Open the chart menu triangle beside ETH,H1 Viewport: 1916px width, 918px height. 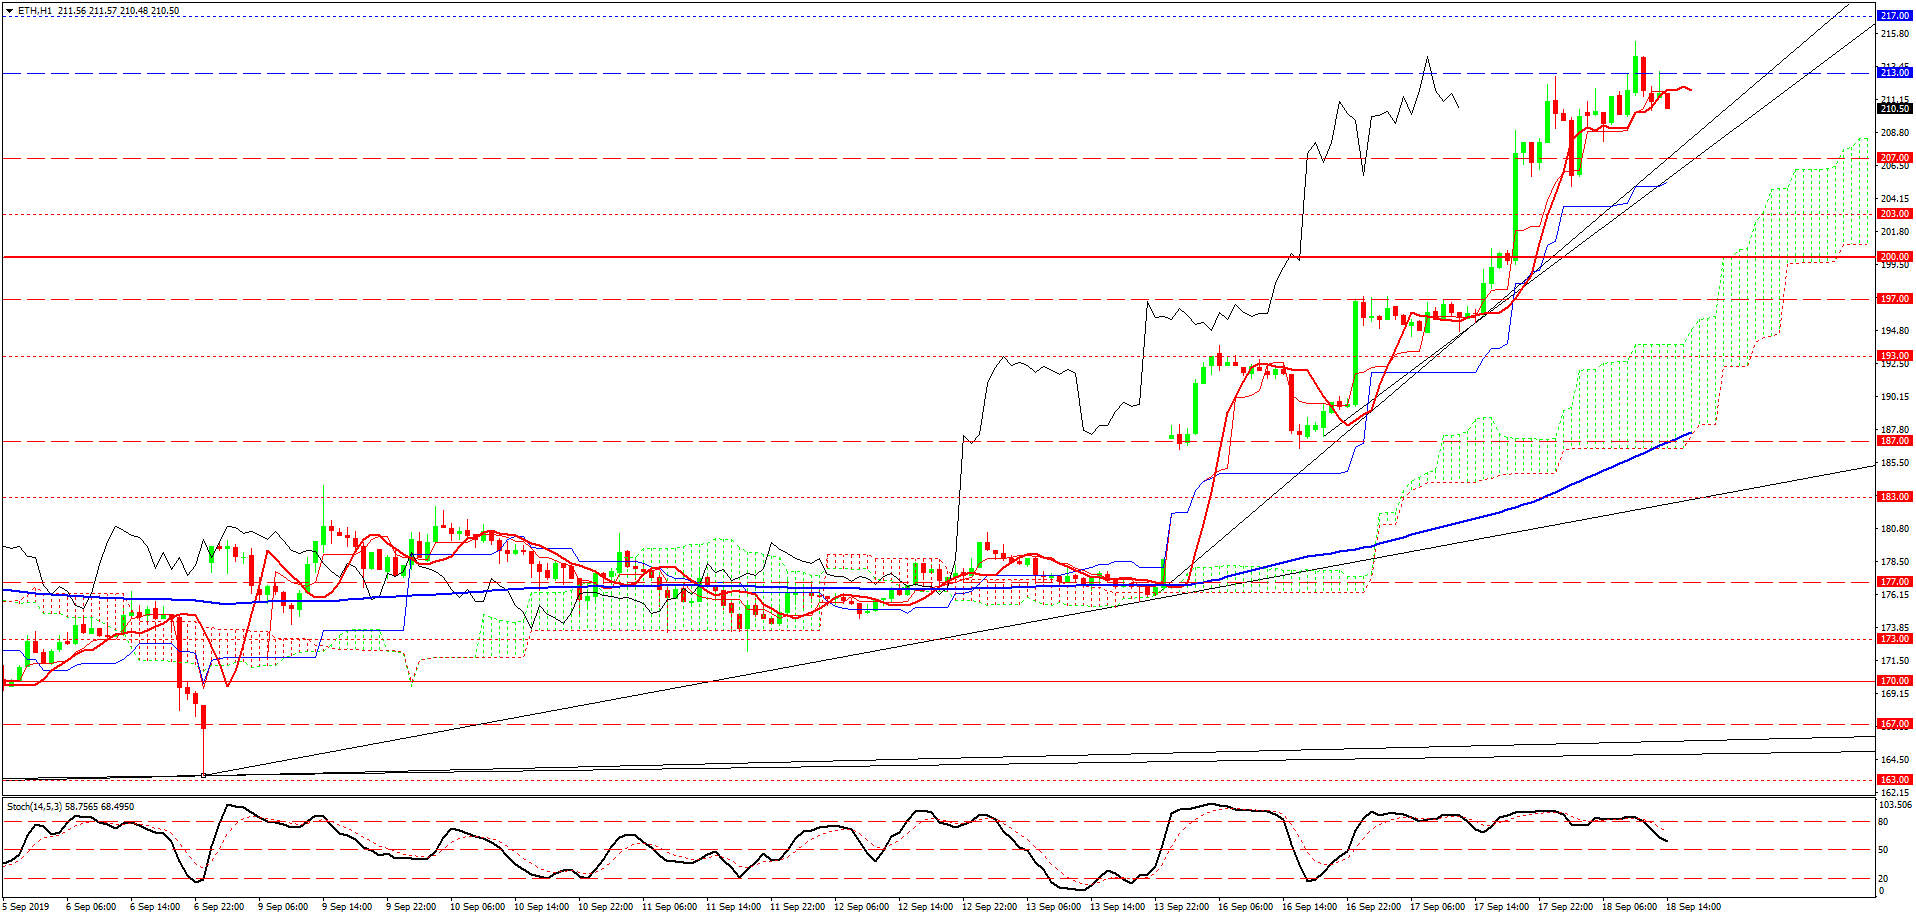click(8, 11)
